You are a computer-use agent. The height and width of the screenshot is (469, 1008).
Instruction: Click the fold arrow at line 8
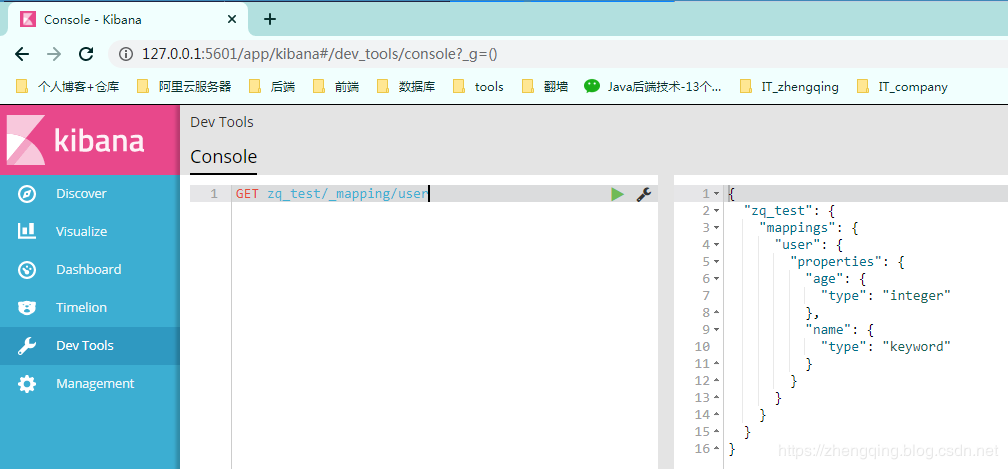pyautogui.click(x=717, y=313)
